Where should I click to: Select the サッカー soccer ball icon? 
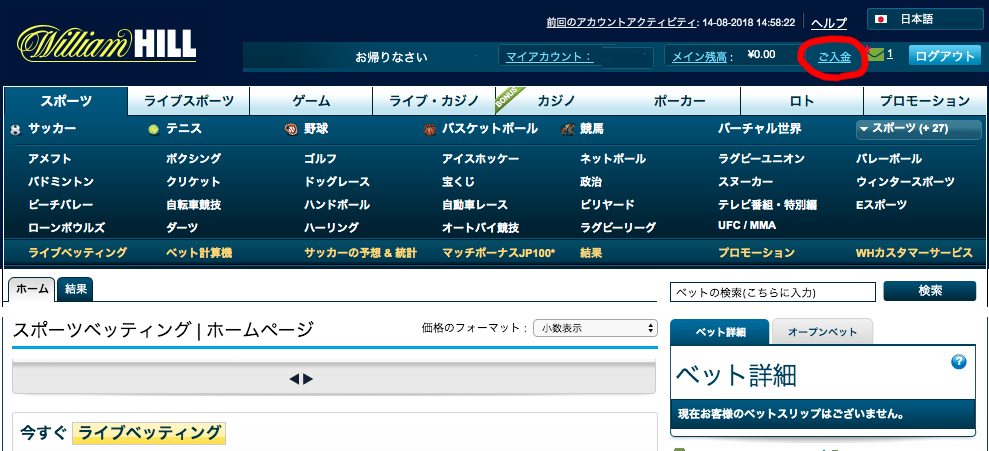pos(15,129)
